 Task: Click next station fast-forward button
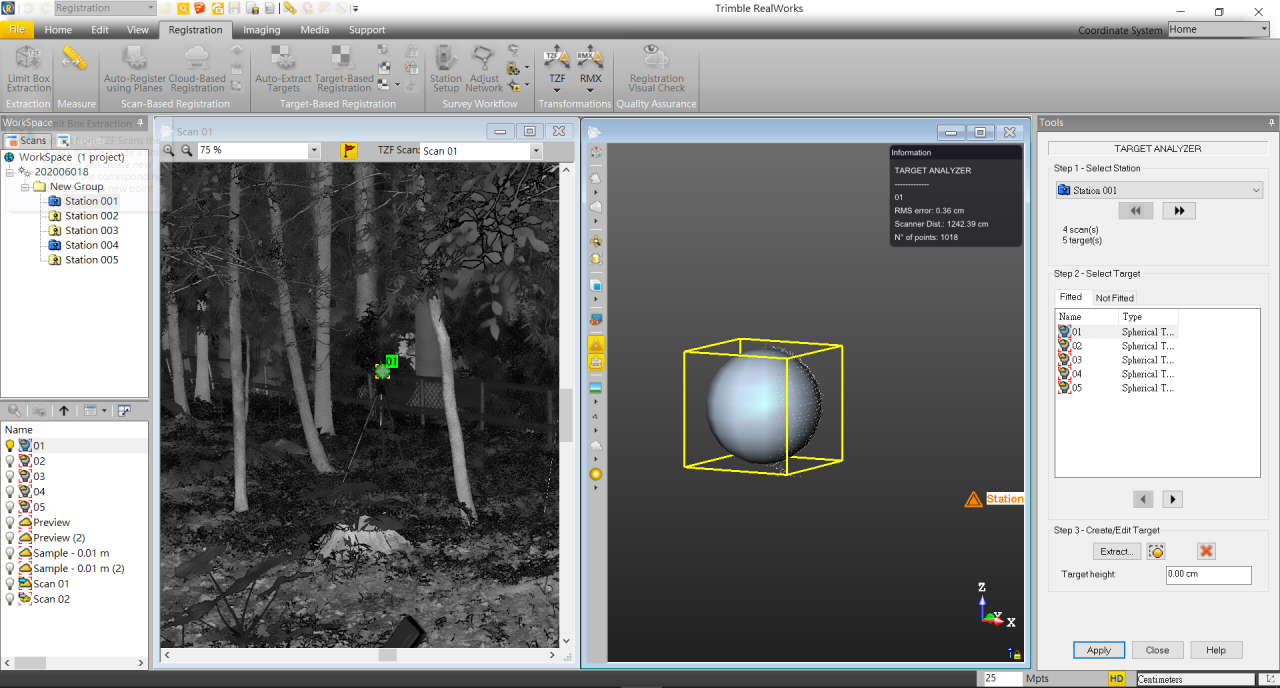click(1180, 211)
